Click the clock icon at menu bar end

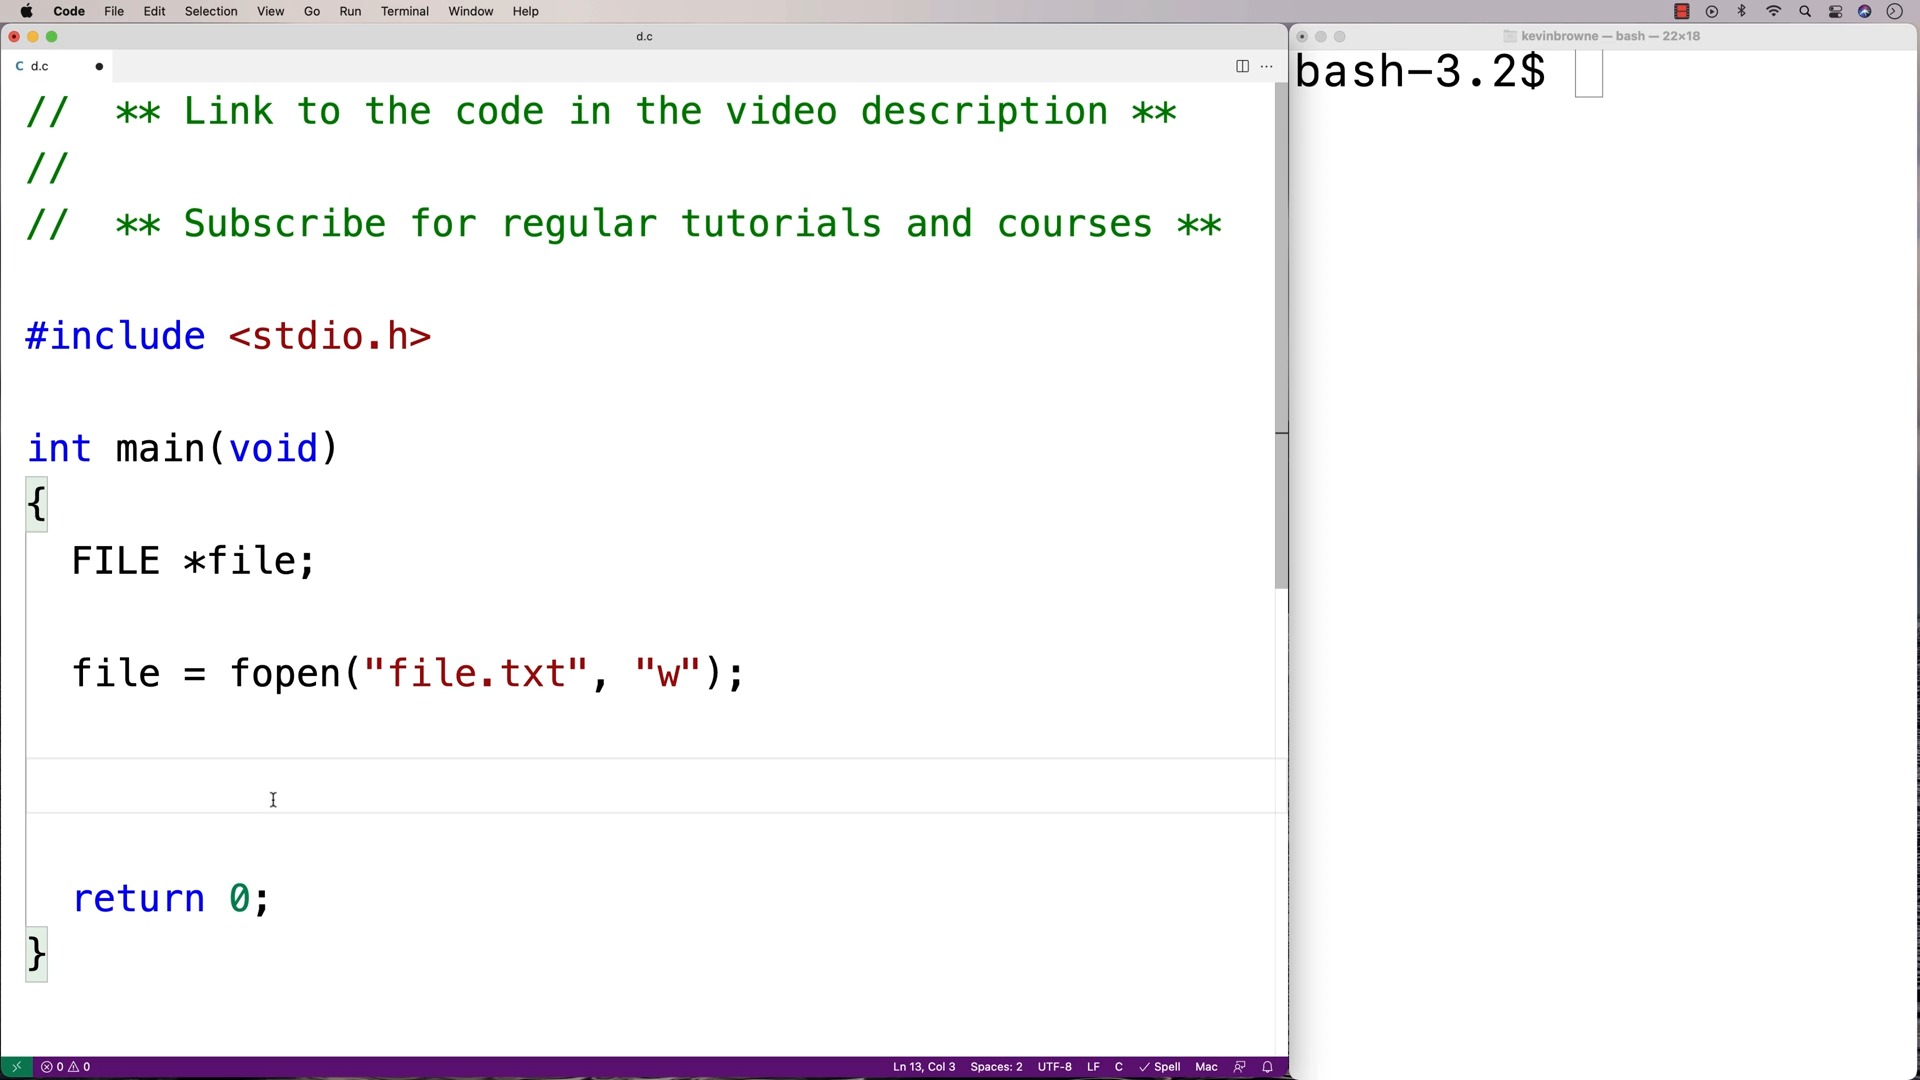(x=1895, y=12)
